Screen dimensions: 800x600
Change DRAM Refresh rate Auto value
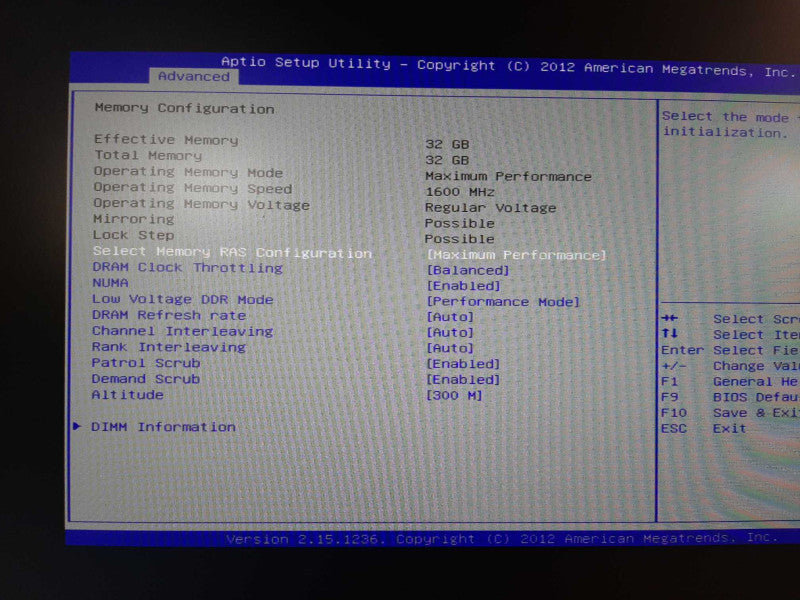(x=450, y=317)
